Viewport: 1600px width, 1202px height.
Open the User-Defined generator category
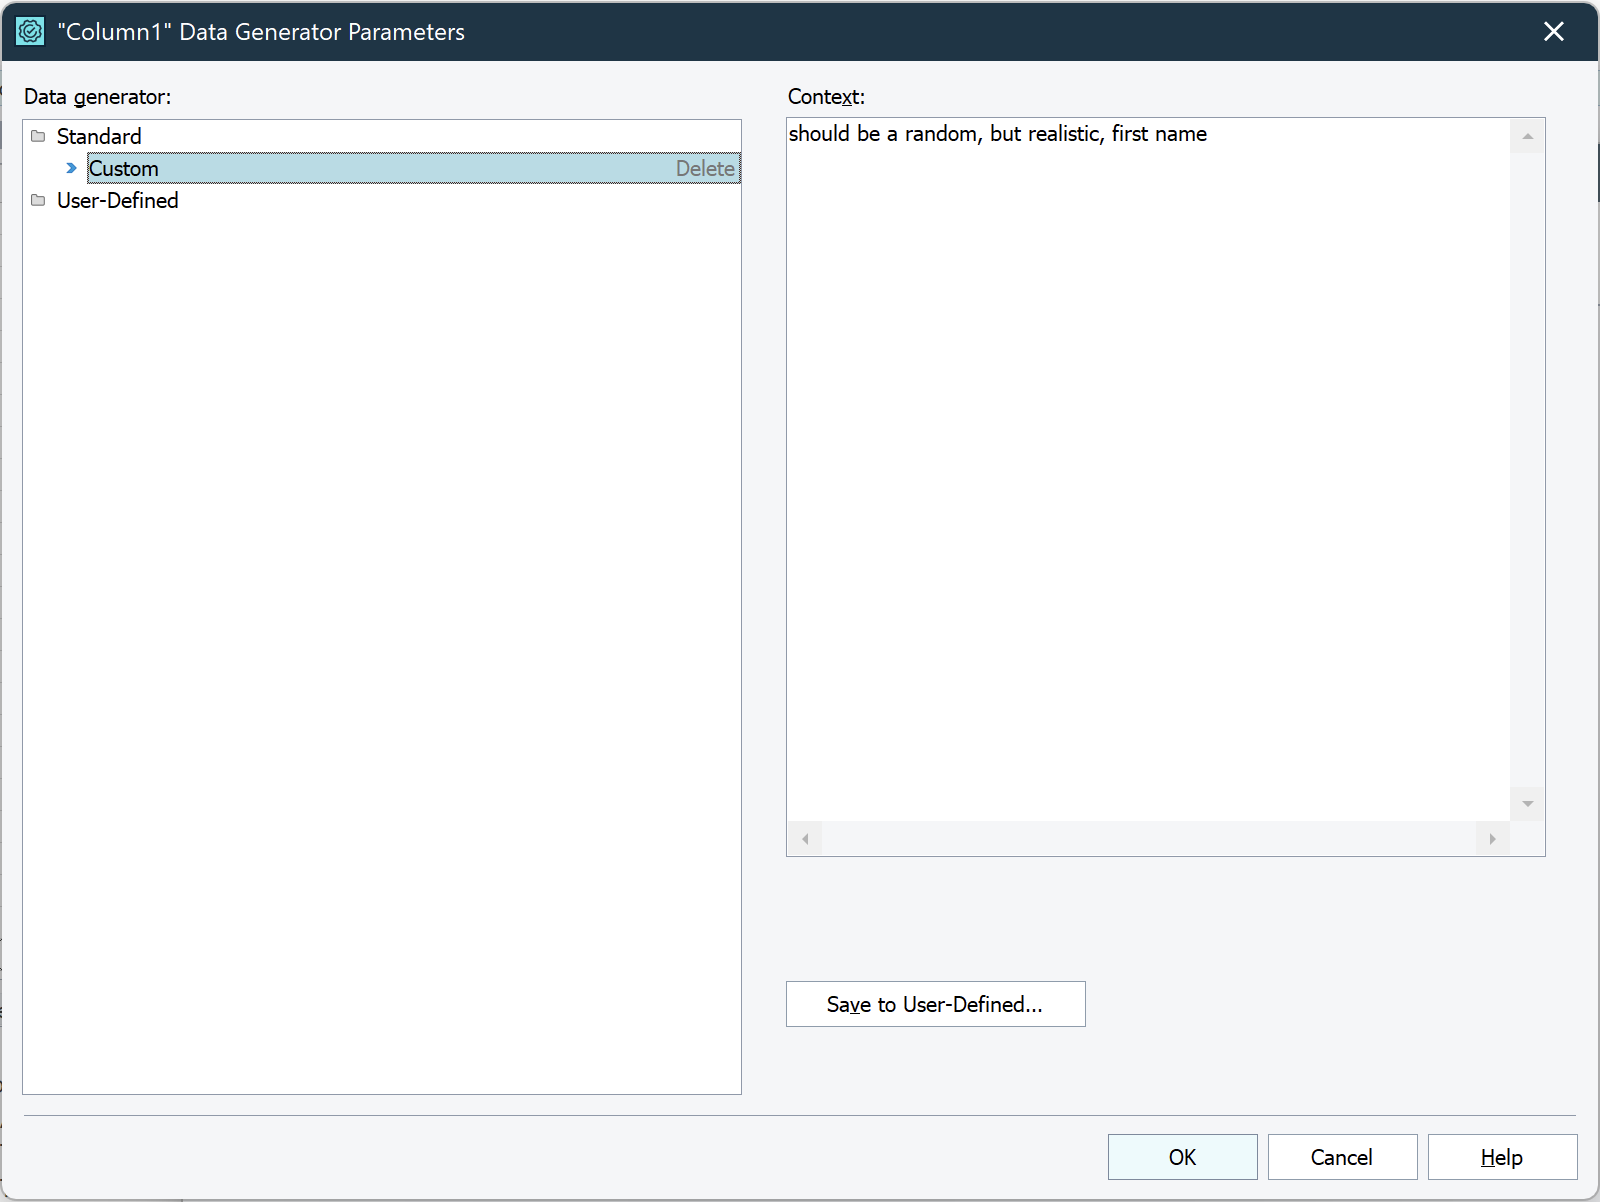point(117,200)
